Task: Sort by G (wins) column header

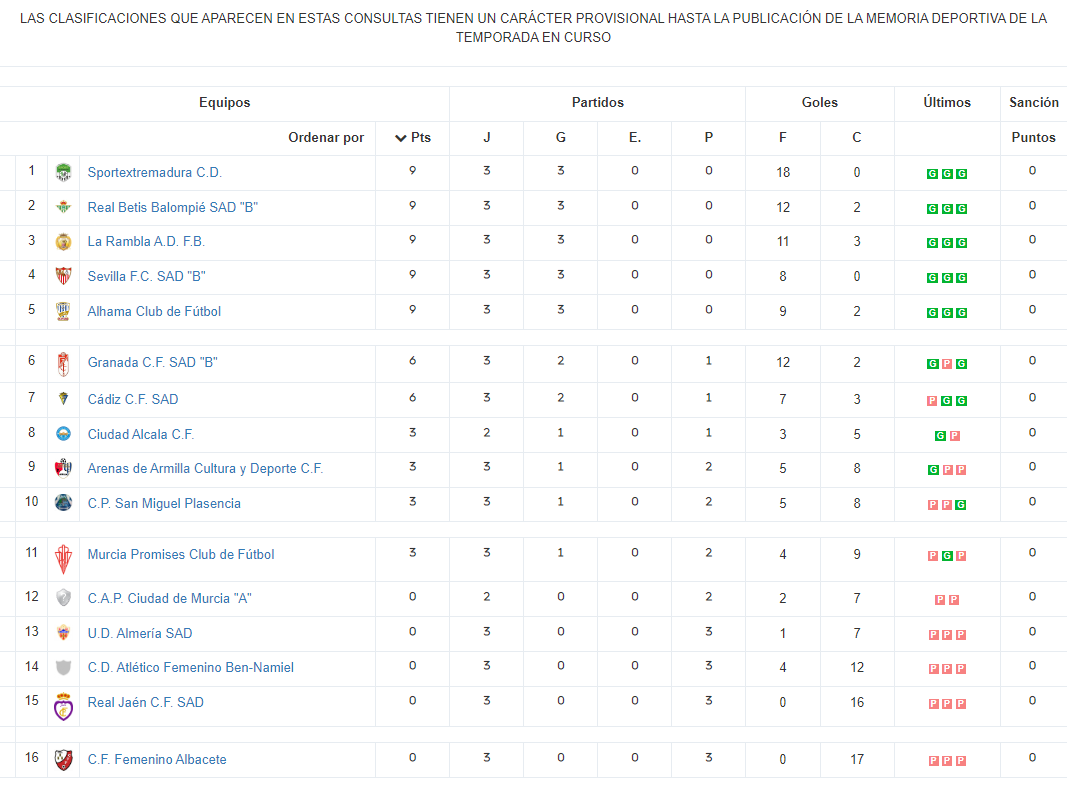Action: (561, 137)
